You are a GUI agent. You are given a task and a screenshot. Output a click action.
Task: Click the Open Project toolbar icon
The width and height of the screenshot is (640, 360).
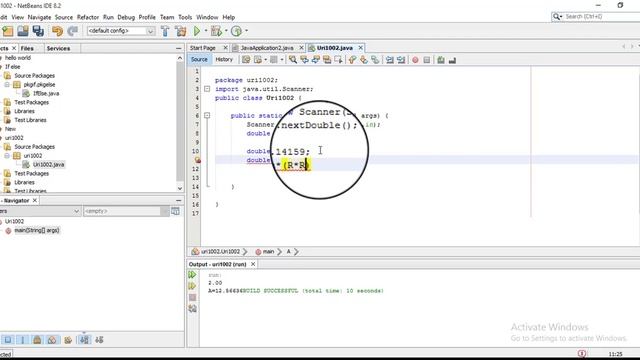pyautogui.click(x=23, y=31)
